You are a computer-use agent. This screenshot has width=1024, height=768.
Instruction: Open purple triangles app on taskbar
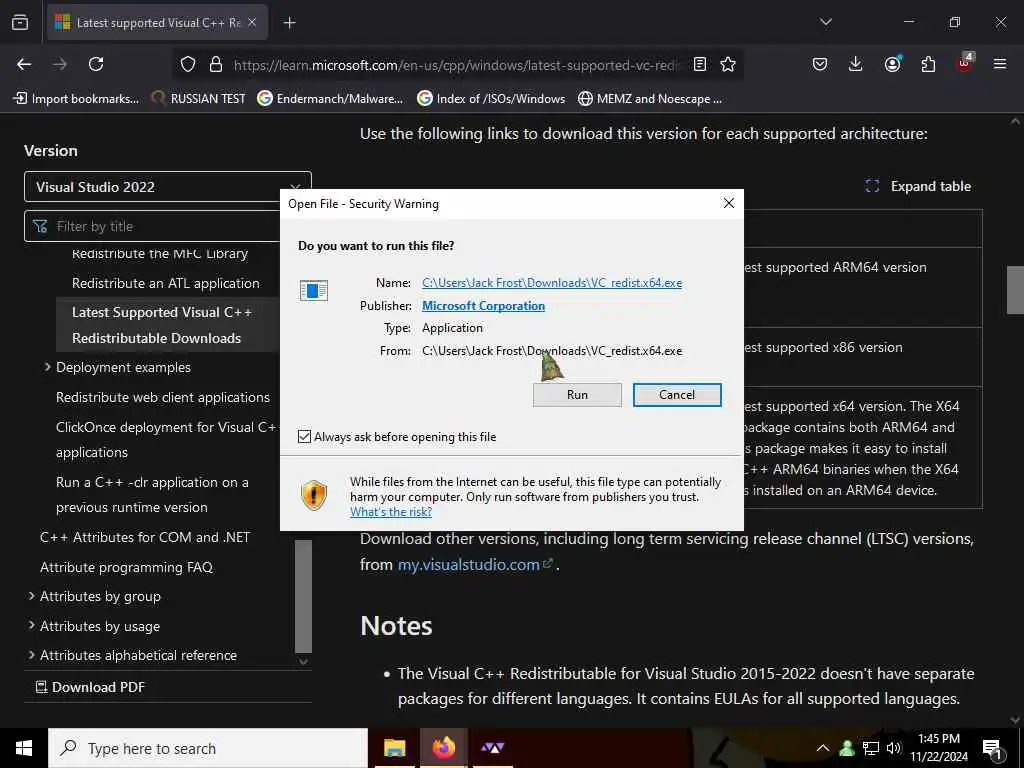pos(492,748)
